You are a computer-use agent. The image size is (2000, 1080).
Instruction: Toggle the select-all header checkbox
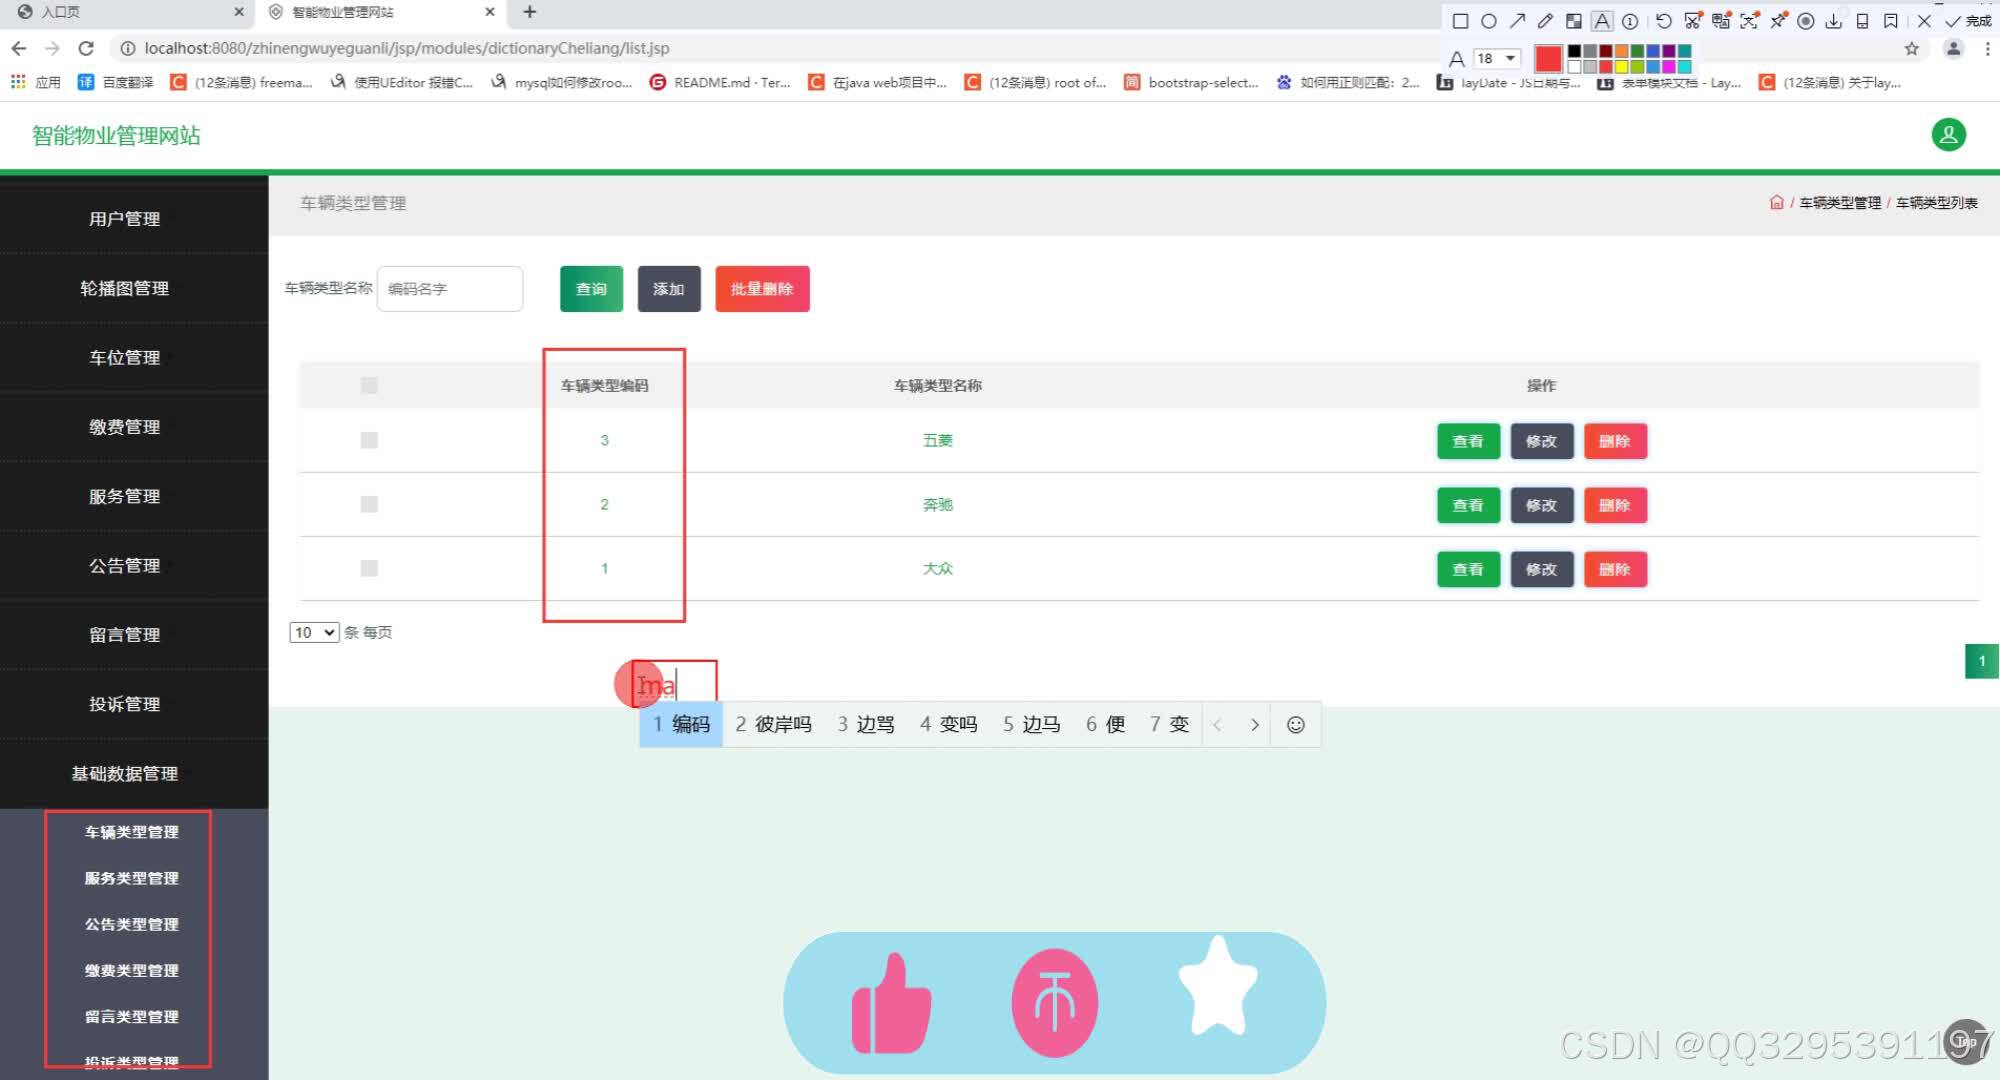(x=369, y=385)
